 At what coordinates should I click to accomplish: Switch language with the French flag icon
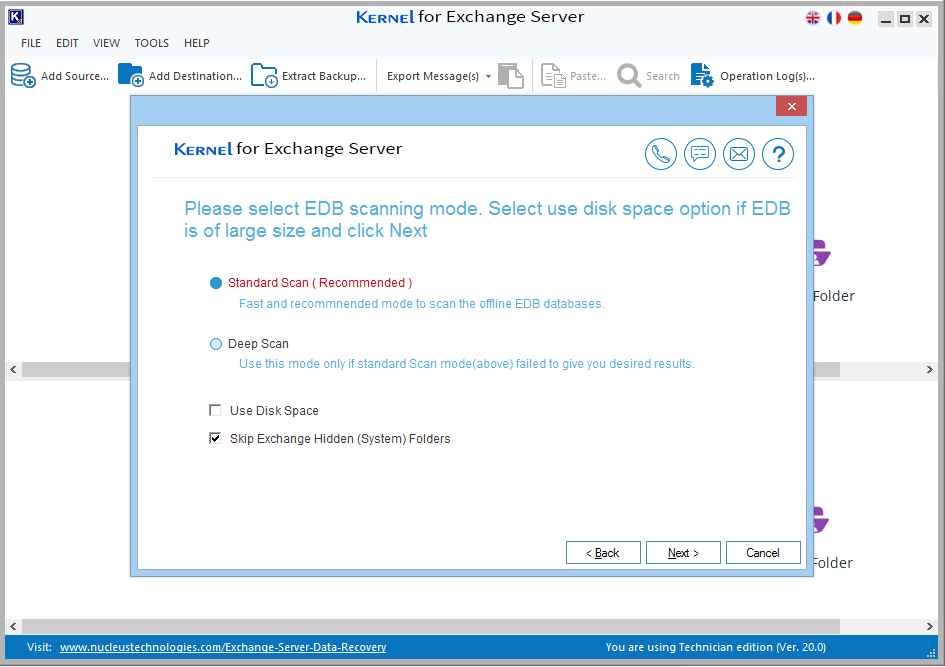pos(834,18)
